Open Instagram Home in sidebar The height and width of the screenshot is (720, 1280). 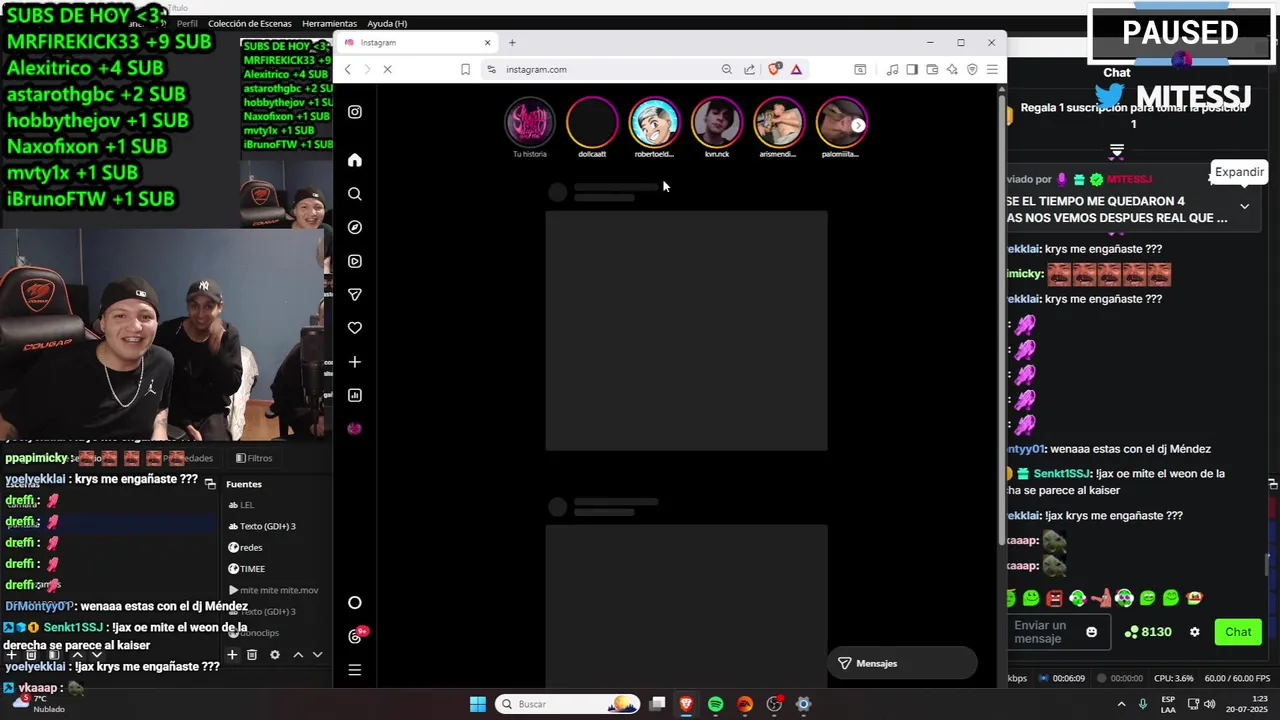click(354, 160)
